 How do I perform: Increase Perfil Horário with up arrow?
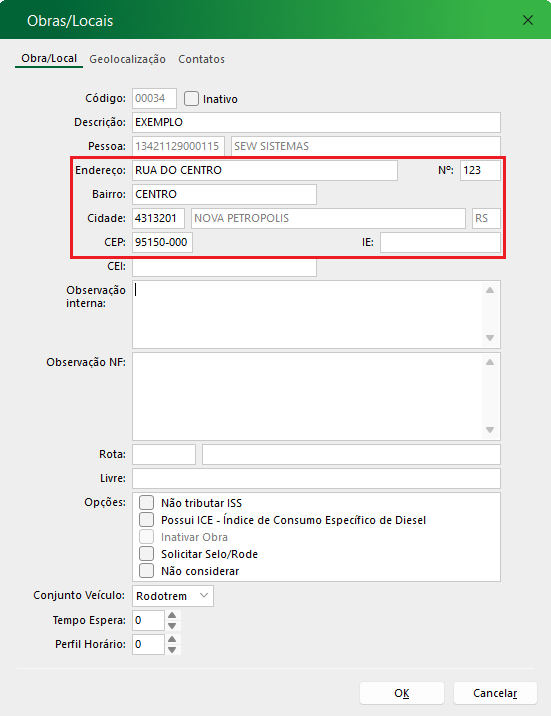point(172,639)
